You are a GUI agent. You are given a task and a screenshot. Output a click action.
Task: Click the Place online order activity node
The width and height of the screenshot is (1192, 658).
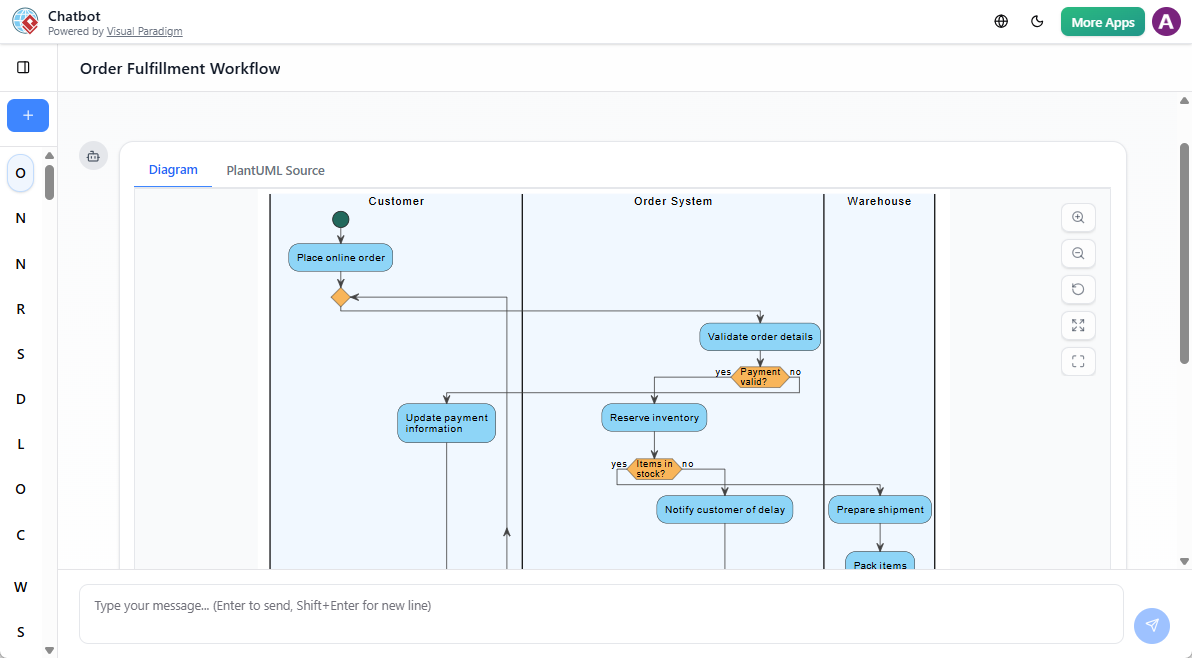[x=340, y=257]
